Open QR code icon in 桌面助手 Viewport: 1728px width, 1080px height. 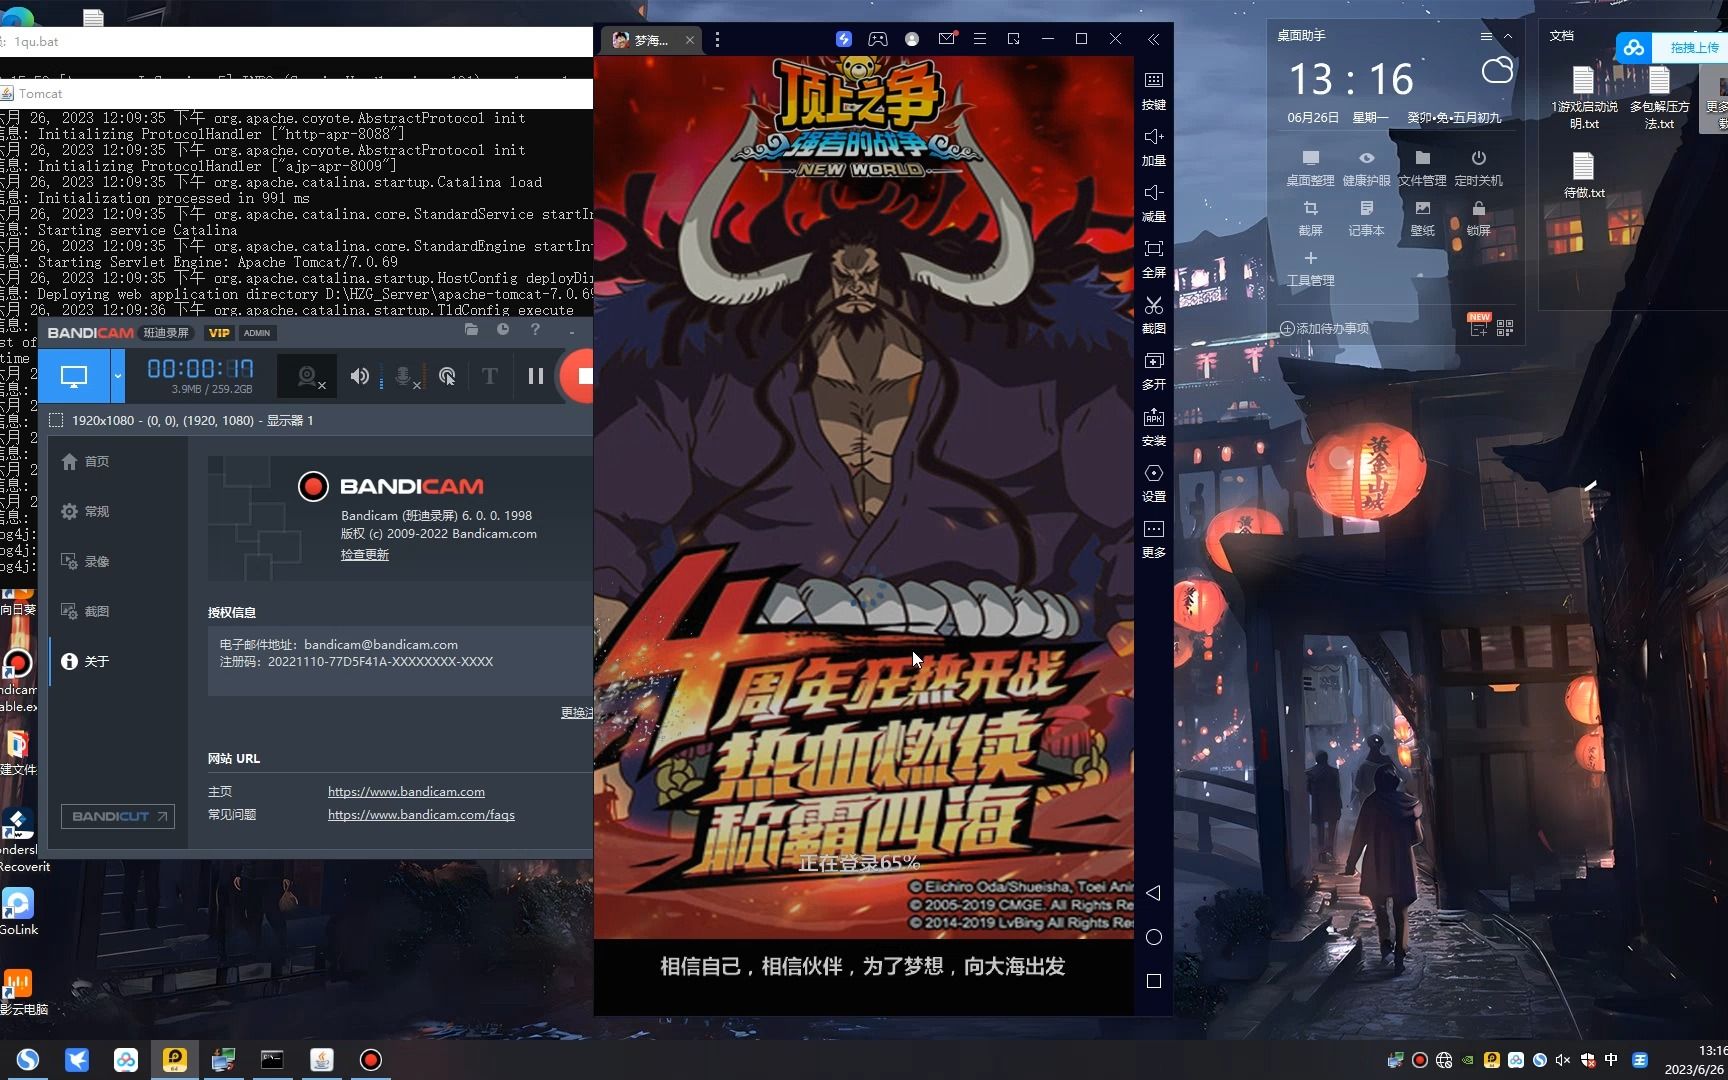(1505, 327)
